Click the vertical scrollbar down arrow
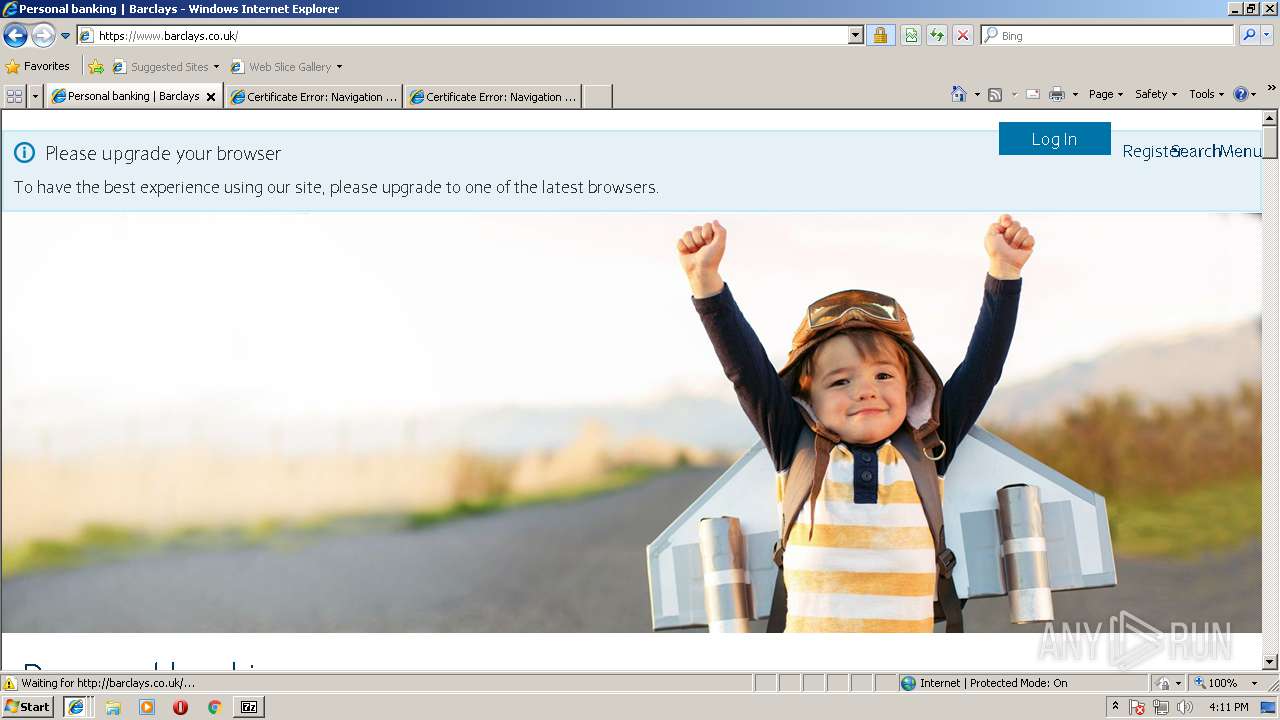 1270,662
